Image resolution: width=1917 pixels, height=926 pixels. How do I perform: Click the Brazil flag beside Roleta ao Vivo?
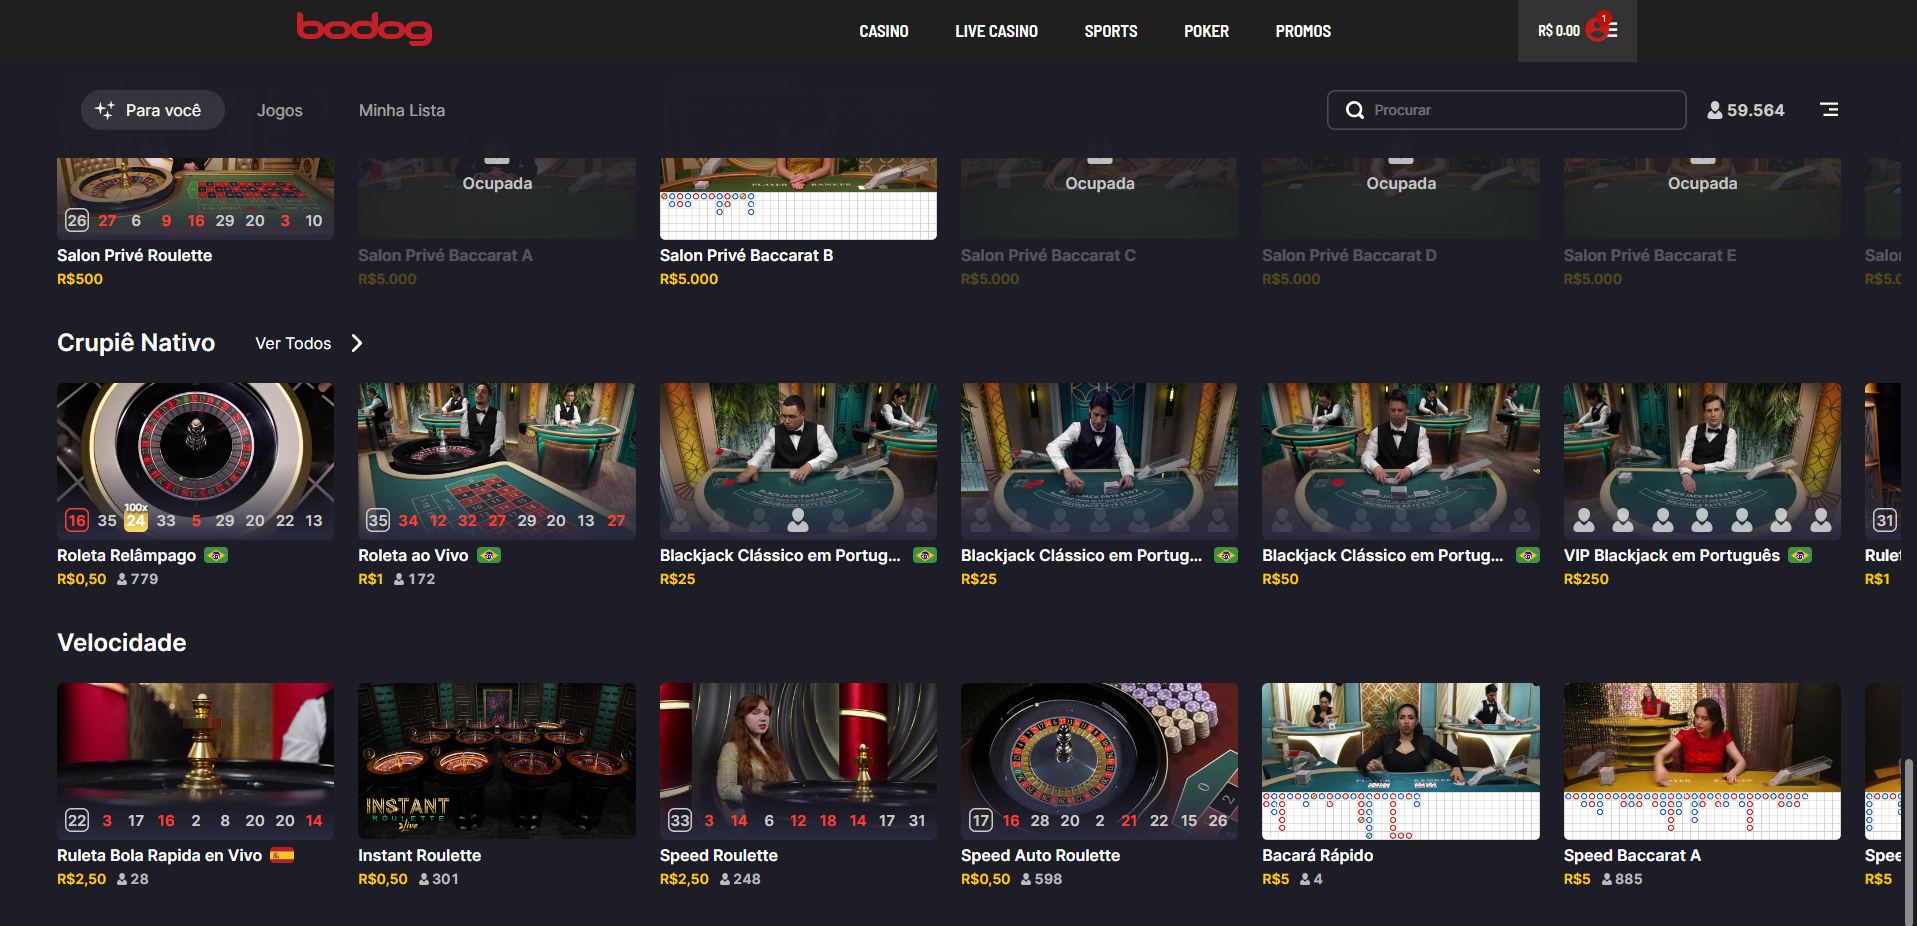489,555
